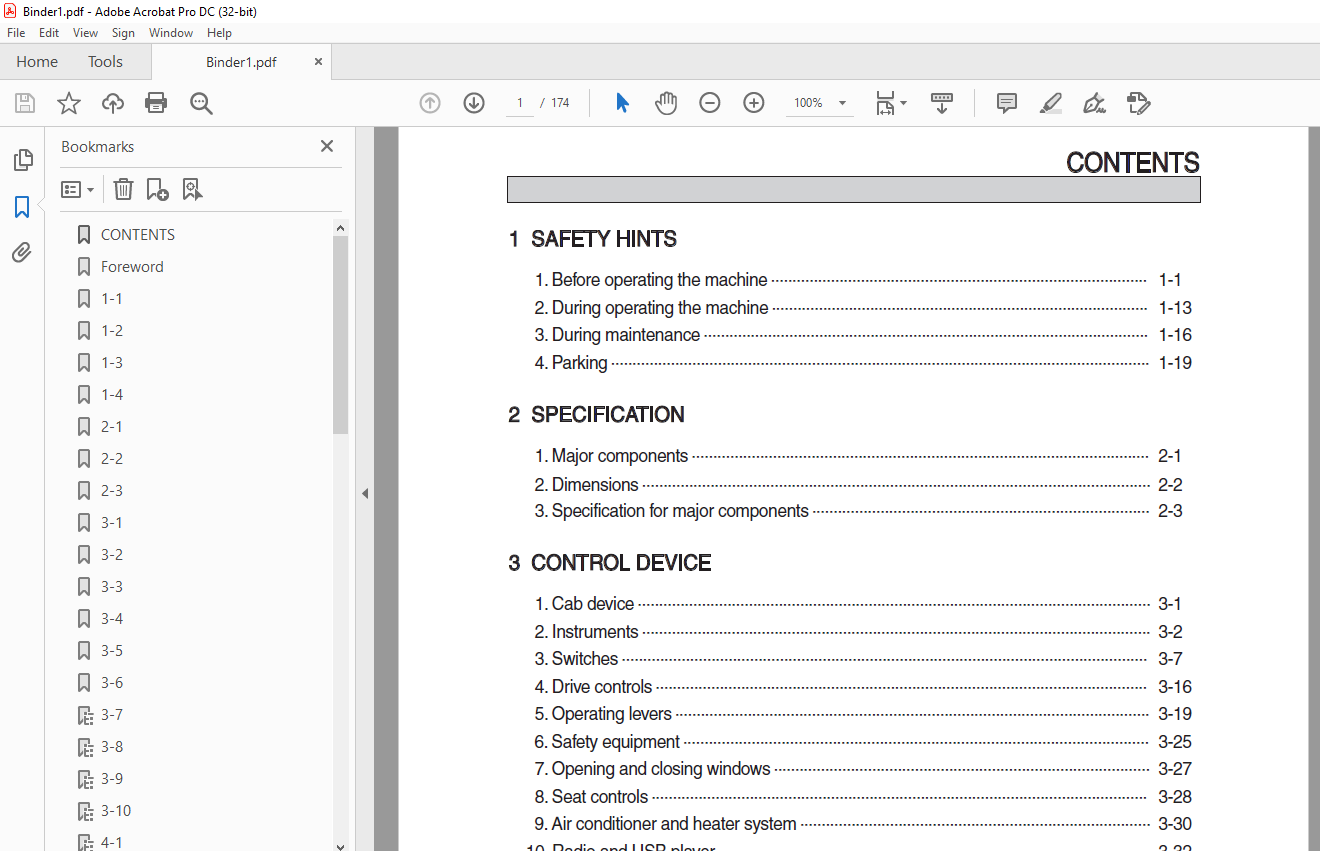This screenshot has height=851, width=1320.
Task: Add a new bookmark icon
Action: 157,189
